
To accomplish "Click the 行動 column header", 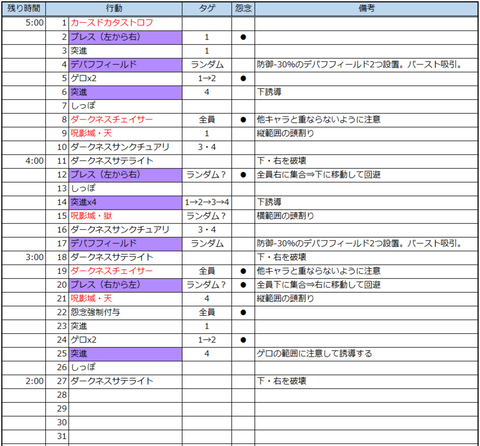I will (x=114, y=9).
